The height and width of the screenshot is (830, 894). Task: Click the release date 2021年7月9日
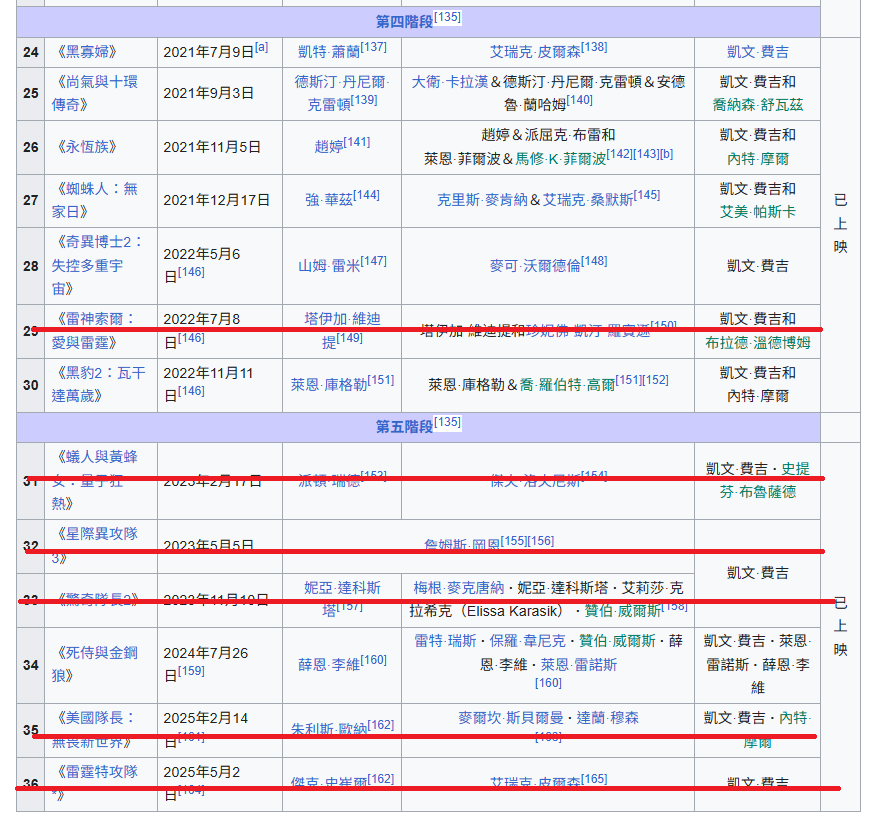click(x=209, y=52)
